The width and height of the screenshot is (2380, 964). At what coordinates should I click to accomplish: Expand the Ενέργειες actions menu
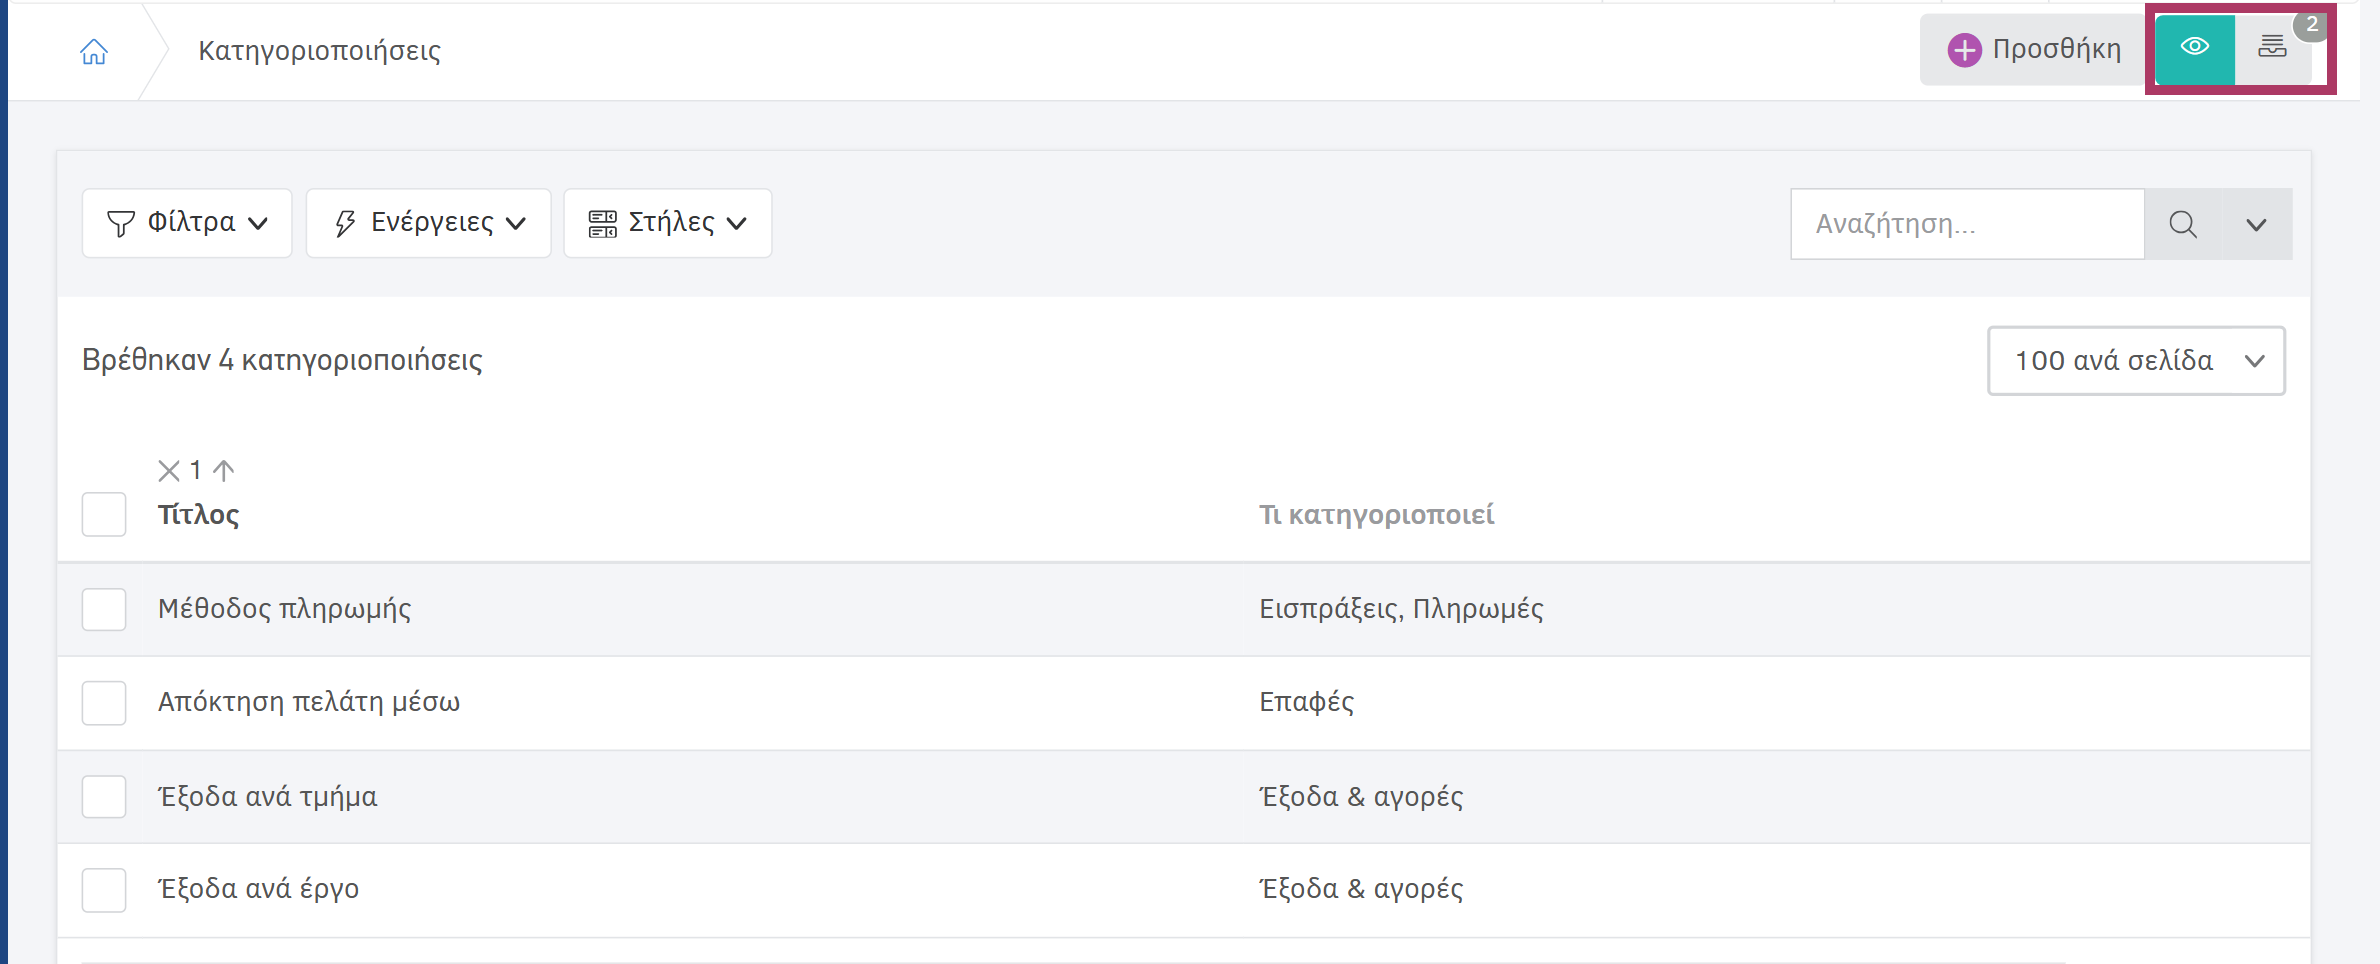point(428,223)
